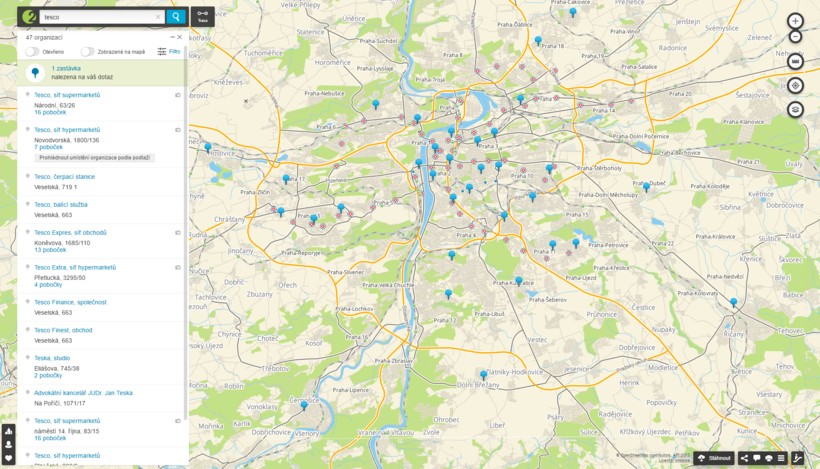Click the Praha-Zbraslav map label
820x469 pixels.
coord(394,361)
